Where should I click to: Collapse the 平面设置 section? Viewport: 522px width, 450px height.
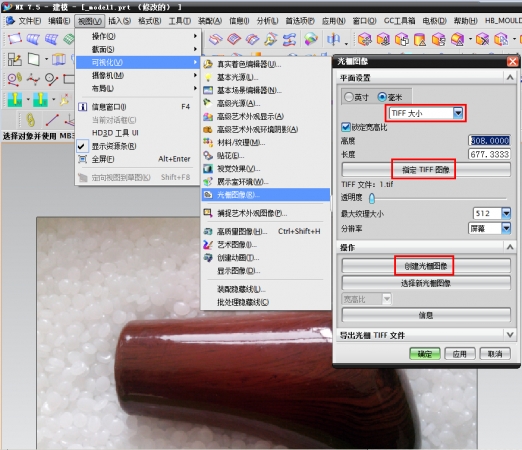pyautogui.click(x=510, y=78)
